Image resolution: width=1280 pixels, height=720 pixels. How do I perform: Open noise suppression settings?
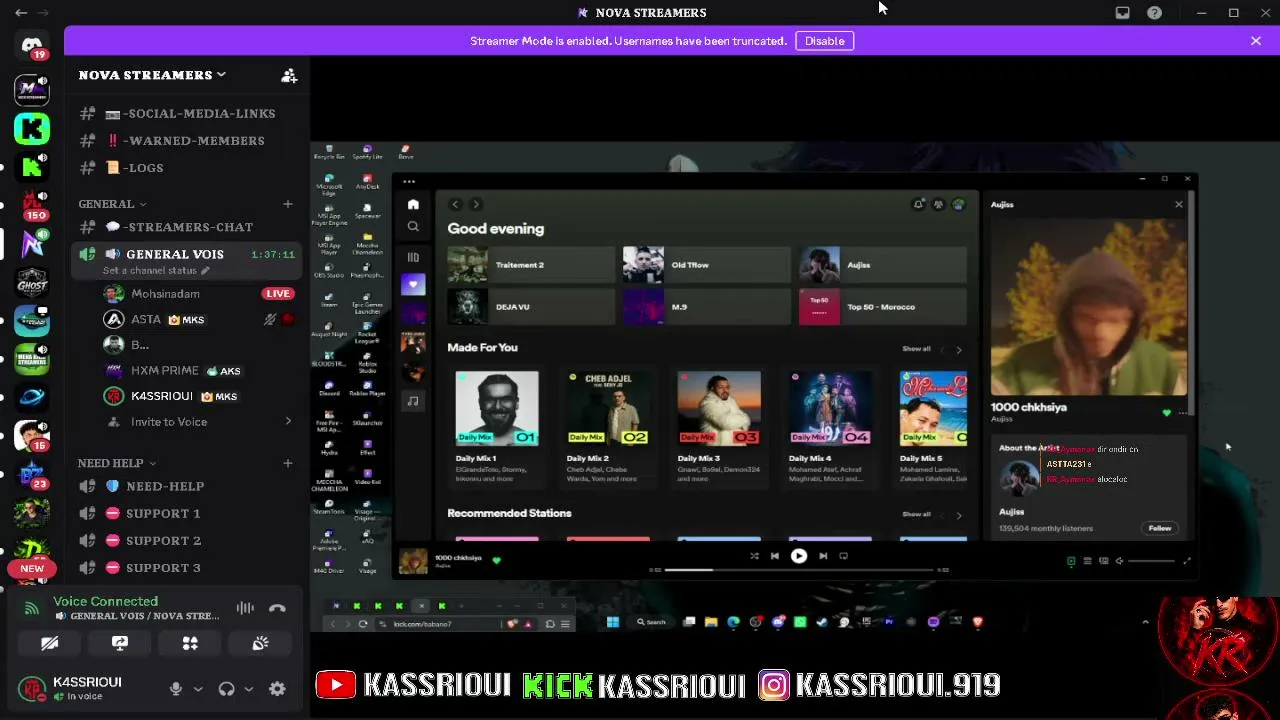(x=245, y=608)
